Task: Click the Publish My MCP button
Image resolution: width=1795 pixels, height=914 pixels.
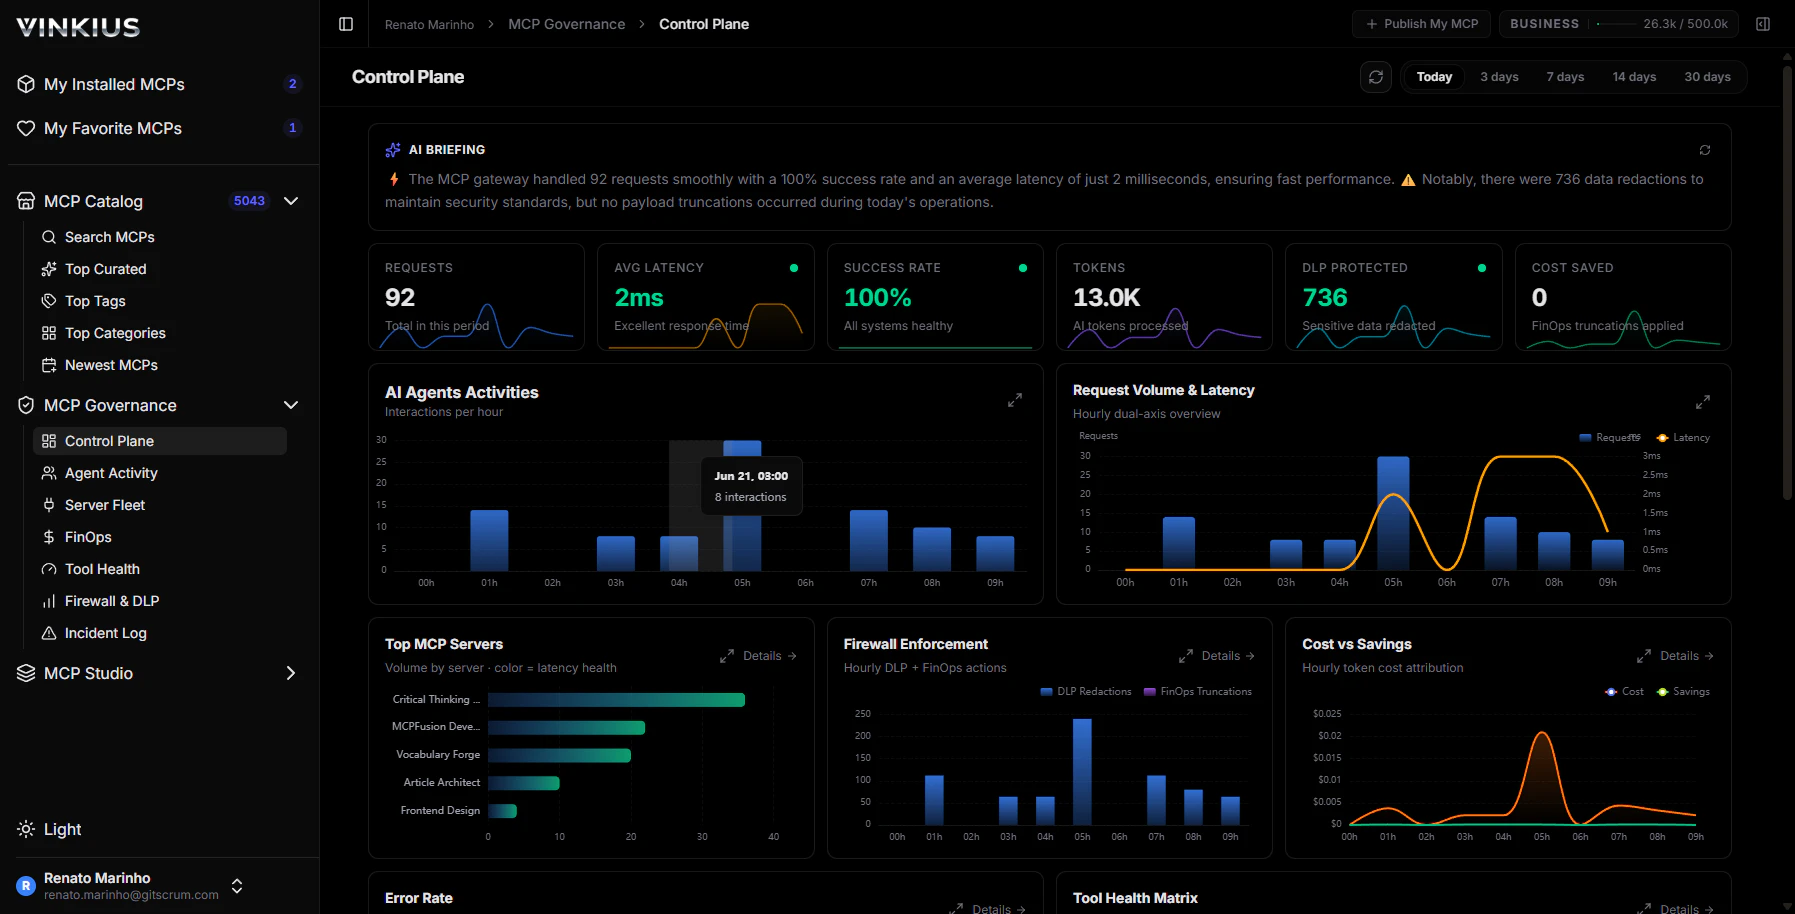Action: click(x=1421, y=24)
